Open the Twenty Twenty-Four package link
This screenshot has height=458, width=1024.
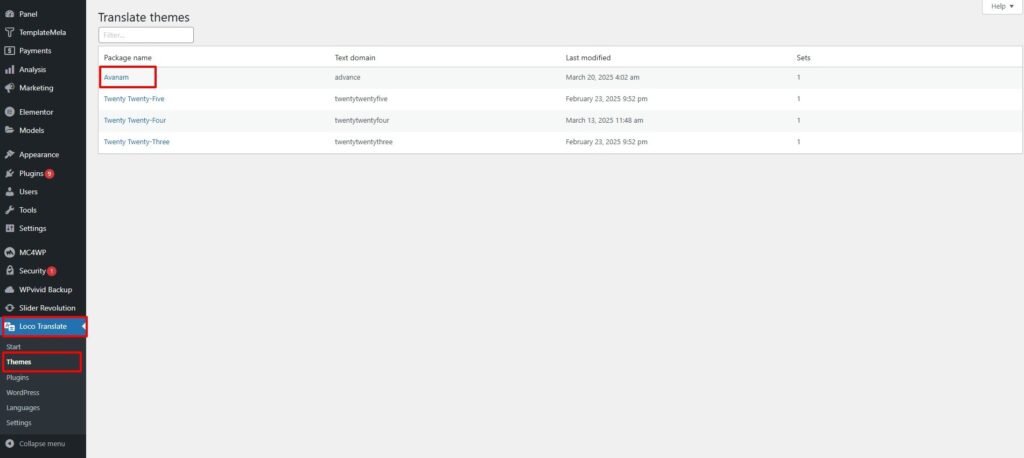coord(135,120)
